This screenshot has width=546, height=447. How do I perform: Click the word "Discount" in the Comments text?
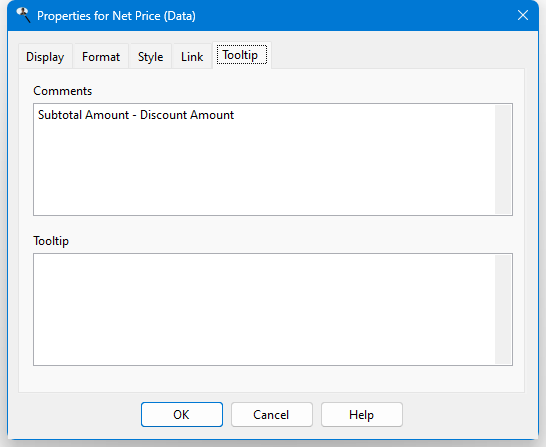[x=163, y=115]
